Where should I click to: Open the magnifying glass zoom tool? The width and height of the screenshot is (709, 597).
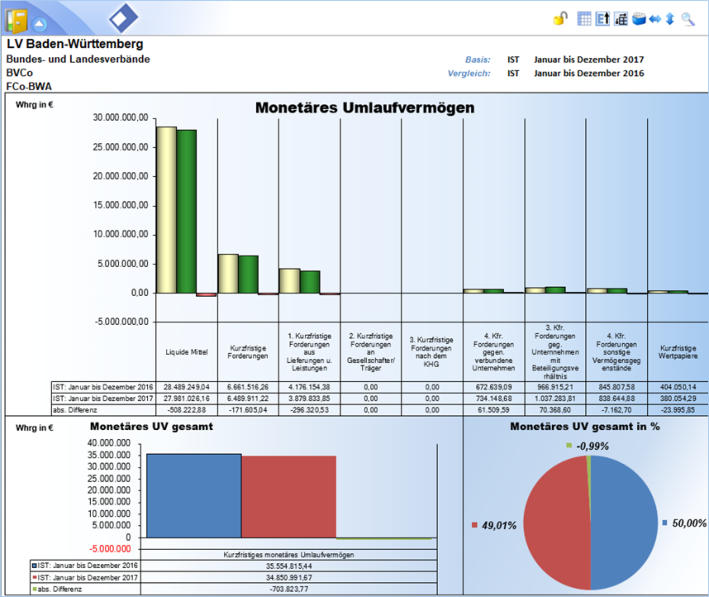tap(687, 18)
